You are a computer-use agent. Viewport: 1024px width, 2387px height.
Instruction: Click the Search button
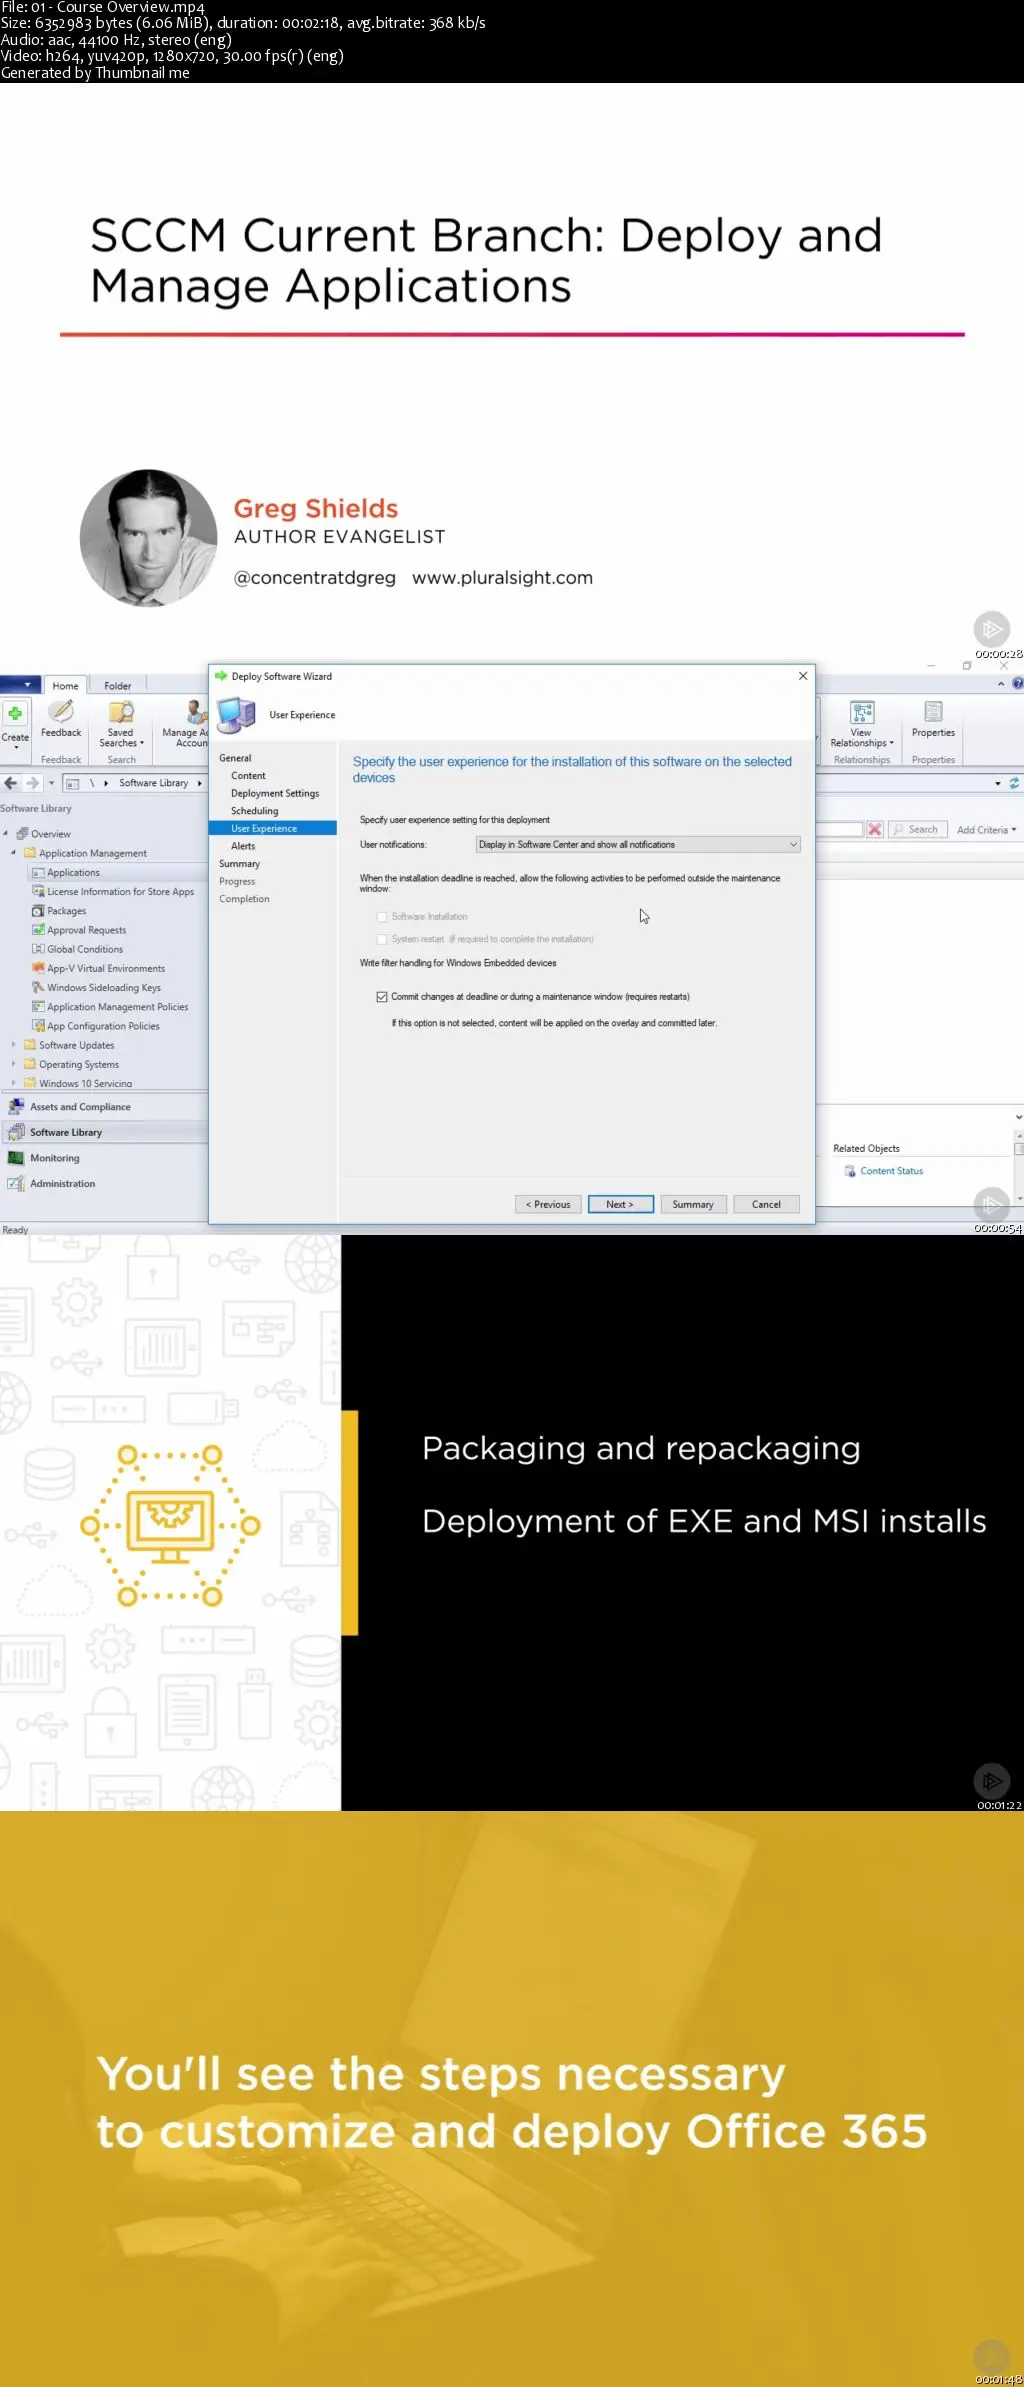tap(916, 829)
